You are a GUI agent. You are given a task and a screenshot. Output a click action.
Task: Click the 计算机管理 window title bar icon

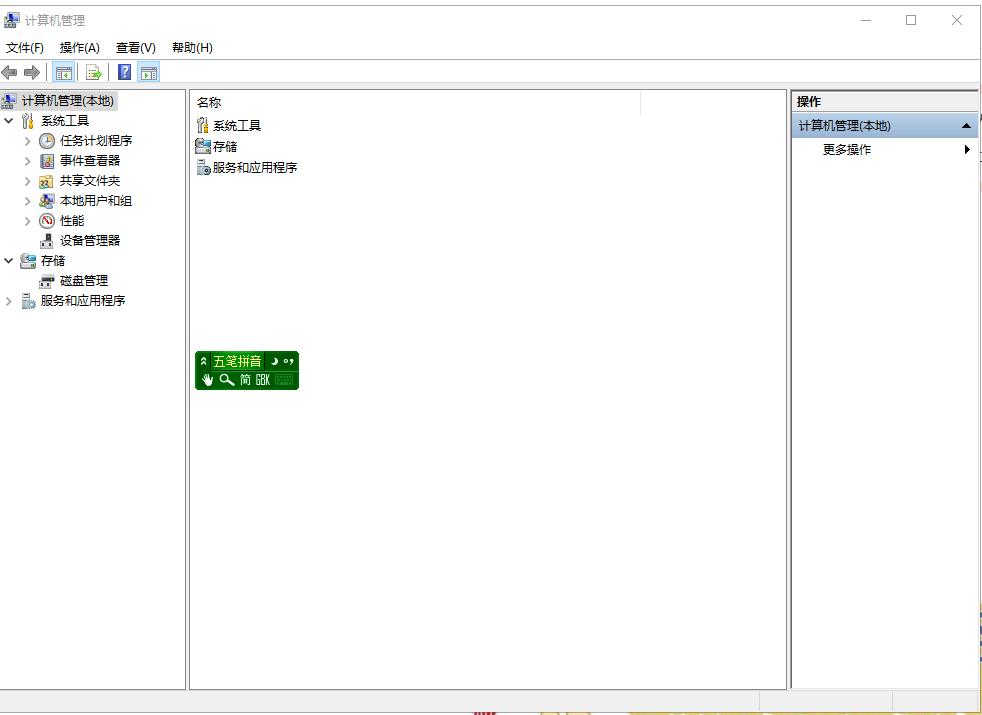[11, 20]
